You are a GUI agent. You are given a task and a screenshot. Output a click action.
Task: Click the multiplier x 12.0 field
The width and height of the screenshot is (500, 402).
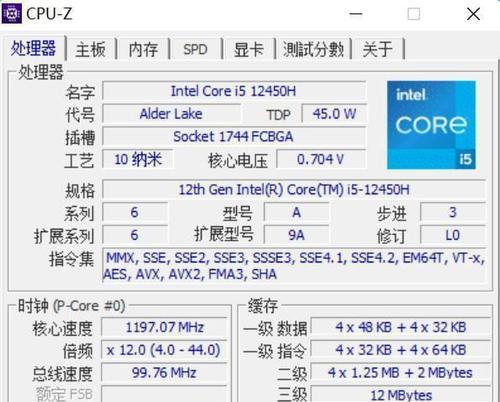tap(164, 350)
